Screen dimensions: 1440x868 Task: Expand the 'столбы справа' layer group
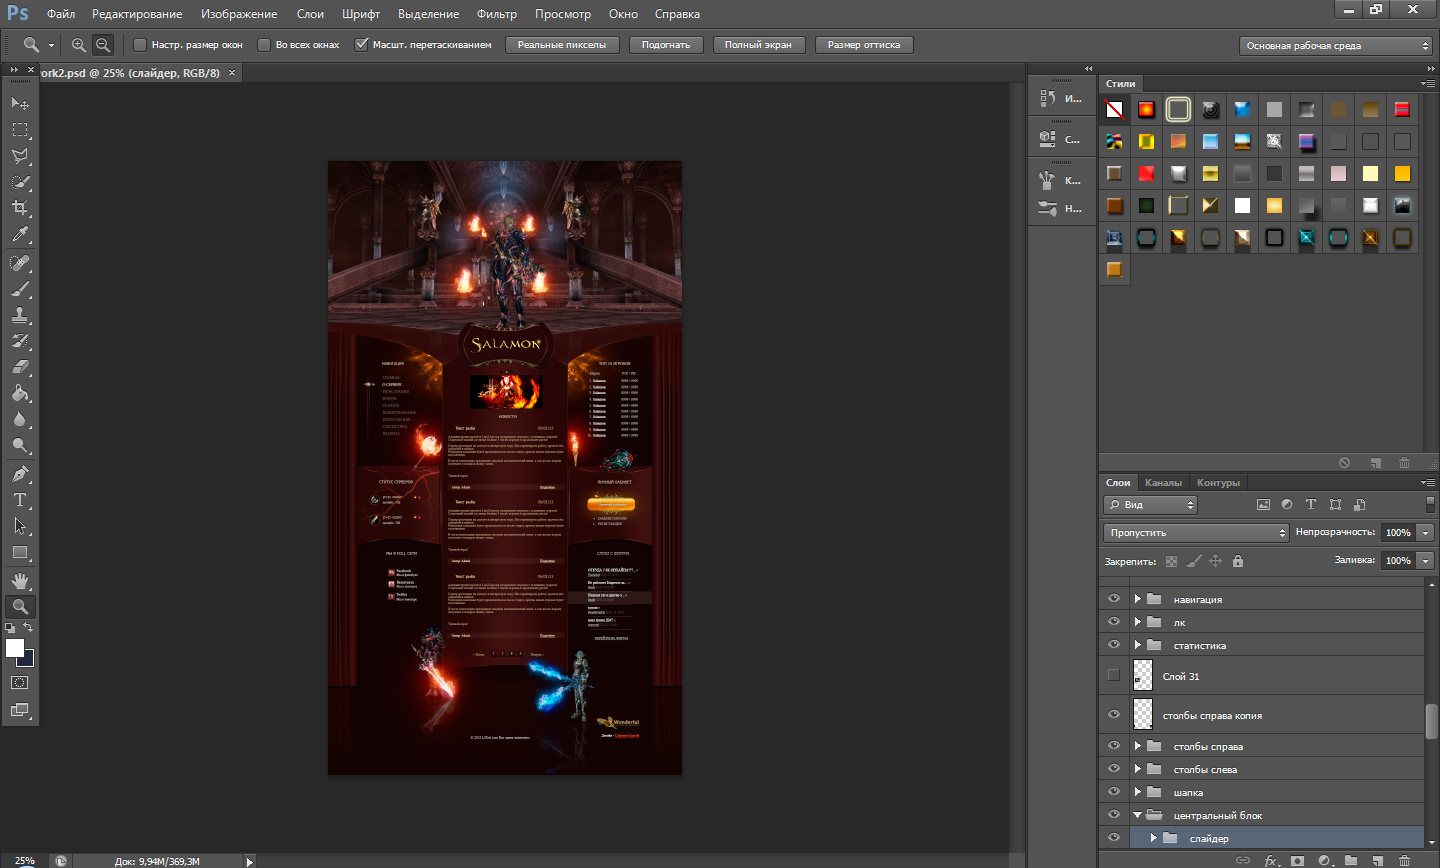(1138, 746)
